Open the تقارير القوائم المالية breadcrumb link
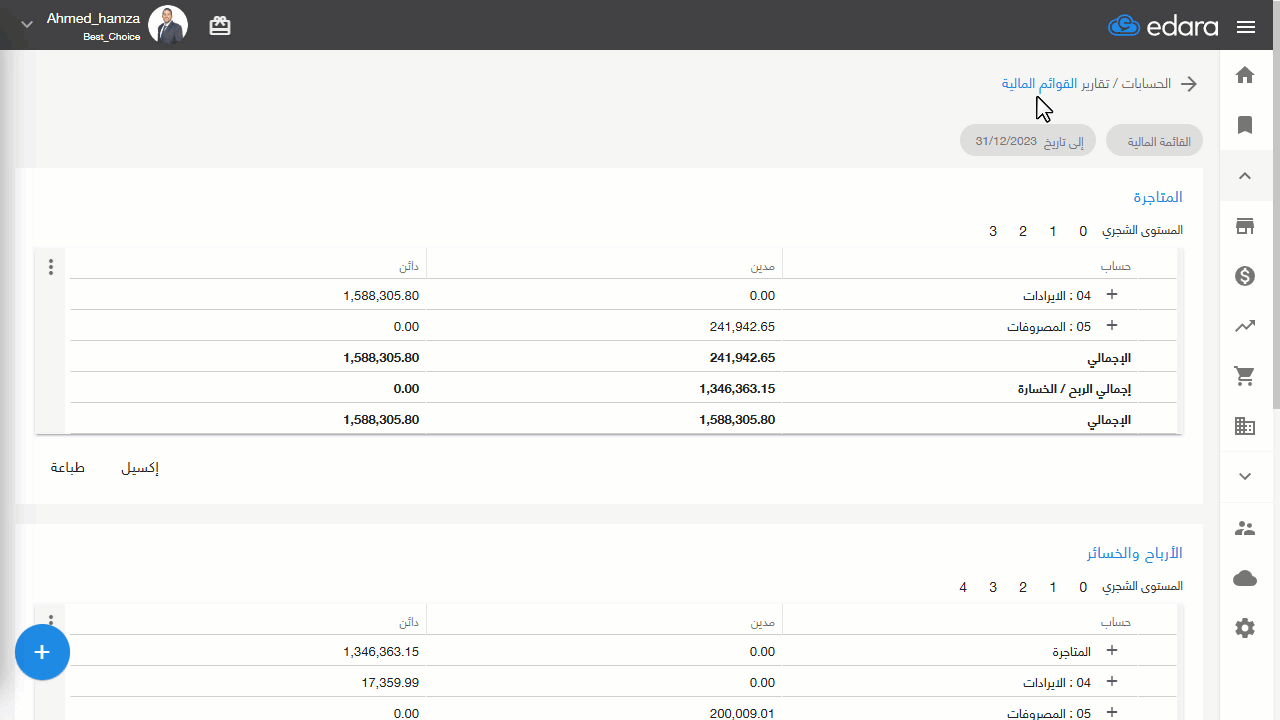 click(x=1055, y=84)
